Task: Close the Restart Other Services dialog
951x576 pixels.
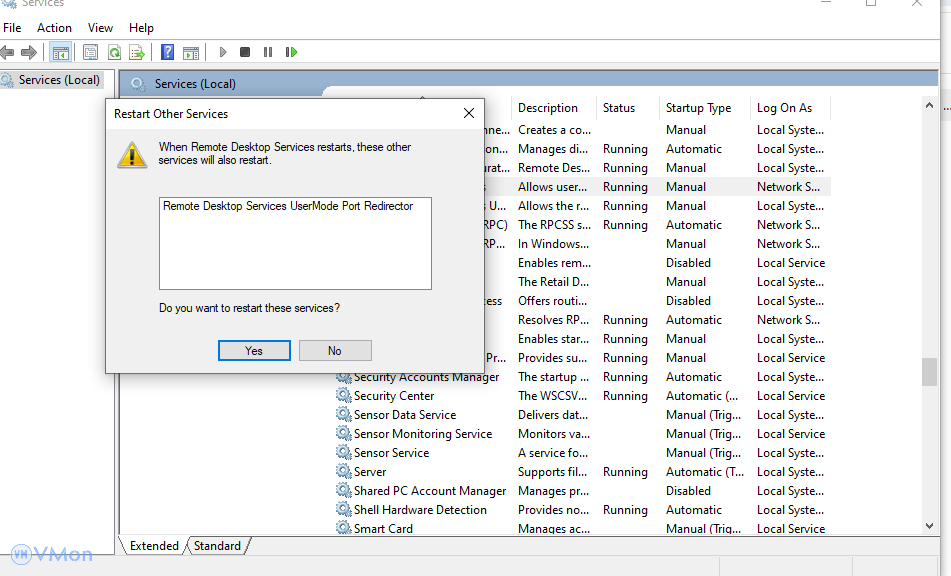Action: click(468, 114)
